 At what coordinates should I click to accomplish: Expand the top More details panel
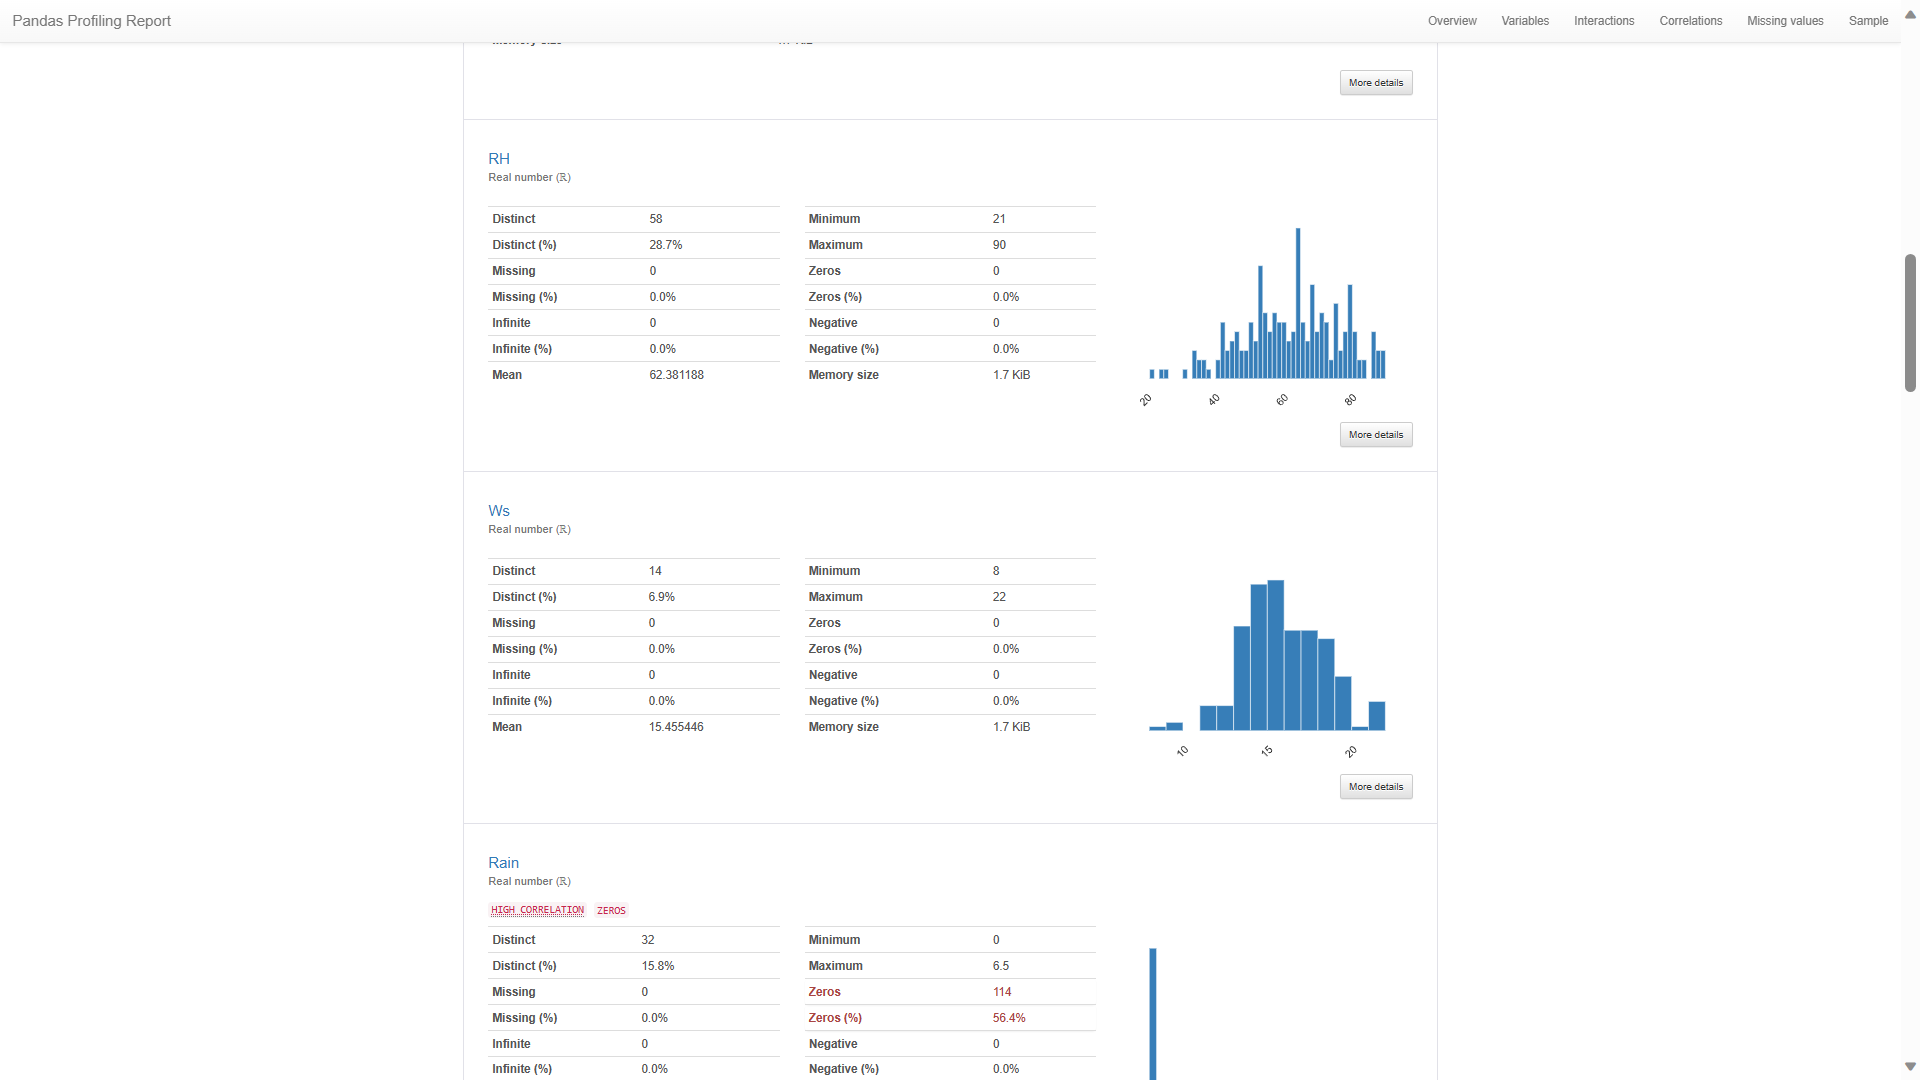click(x=1376, y=82)
